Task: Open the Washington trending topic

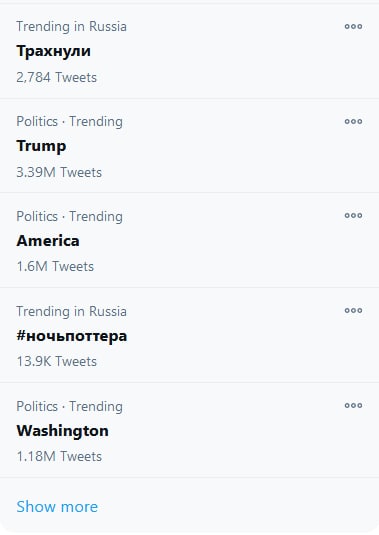Action: coord(62,431)
